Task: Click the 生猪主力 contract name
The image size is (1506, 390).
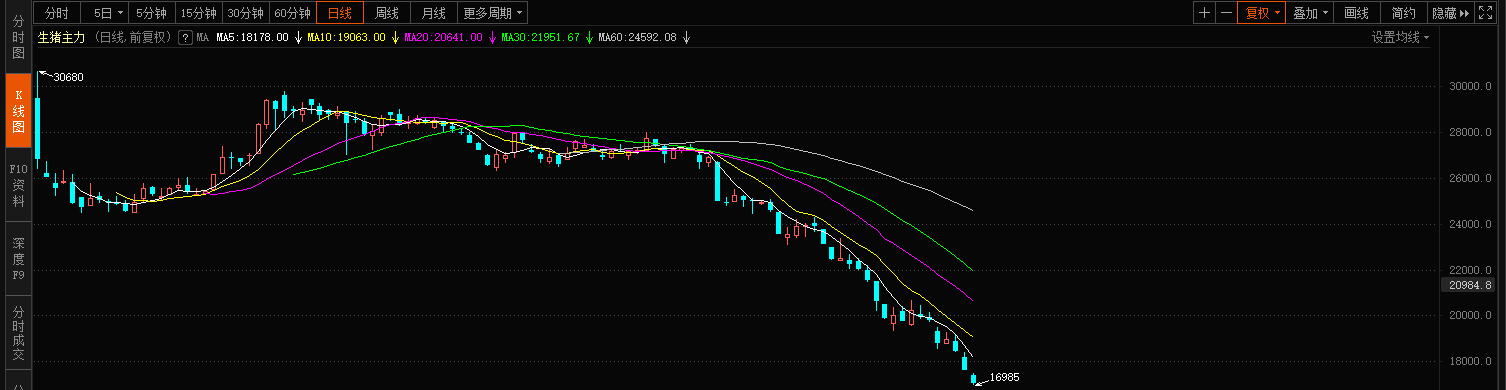Action: pos(62,37)
